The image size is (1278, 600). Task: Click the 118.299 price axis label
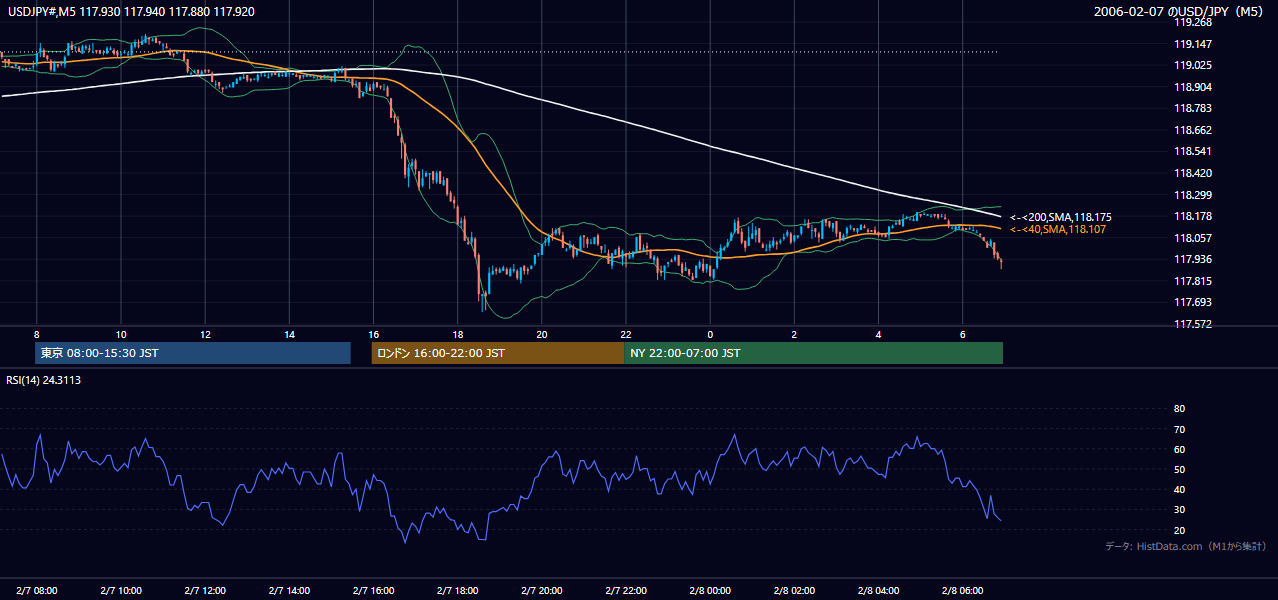coord(1193,195)
